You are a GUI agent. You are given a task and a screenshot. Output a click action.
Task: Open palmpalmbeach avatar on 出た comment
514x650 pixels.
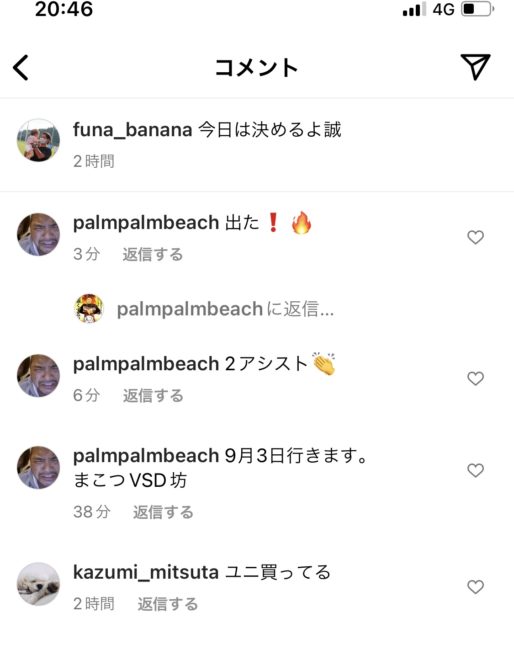click(x=38, y=235)
